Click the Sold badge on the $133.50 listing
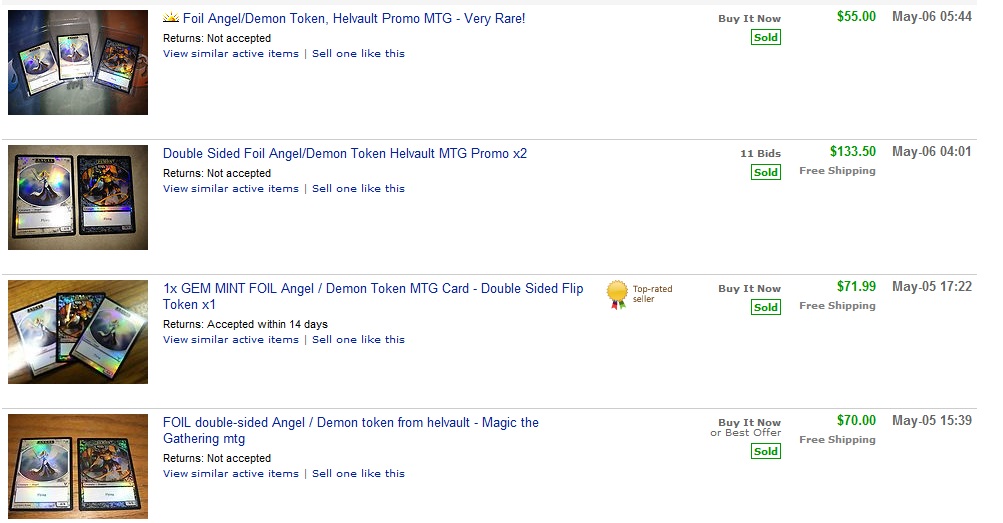The width and height of the screenshot is (1003, 523). pyautogui.click(x=766, y=172)
